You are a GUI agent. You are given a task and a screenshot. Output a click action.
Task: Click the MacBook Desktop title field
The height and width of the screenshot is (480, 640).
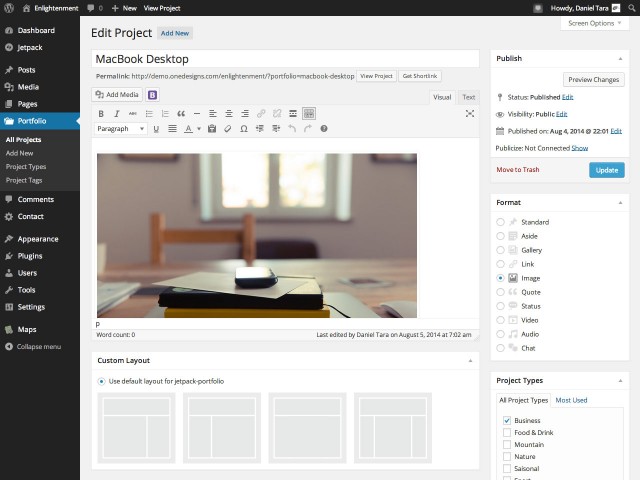(x=285, y=59)
